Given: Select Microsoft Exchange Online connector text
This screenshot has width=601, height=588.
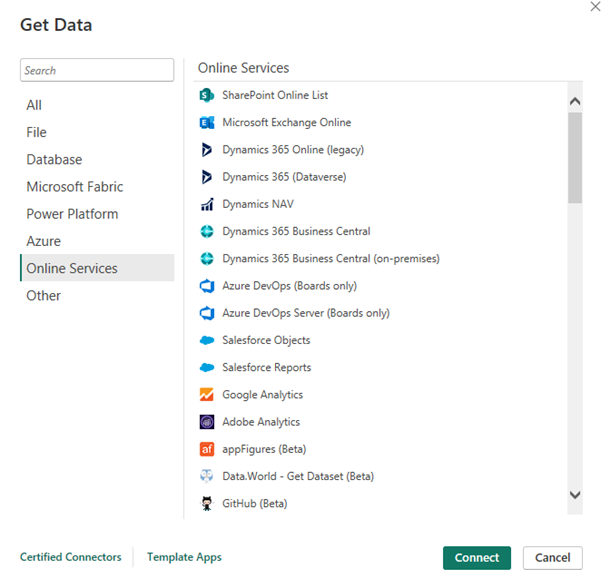Looking at the screenshot, I should [286, 122].
